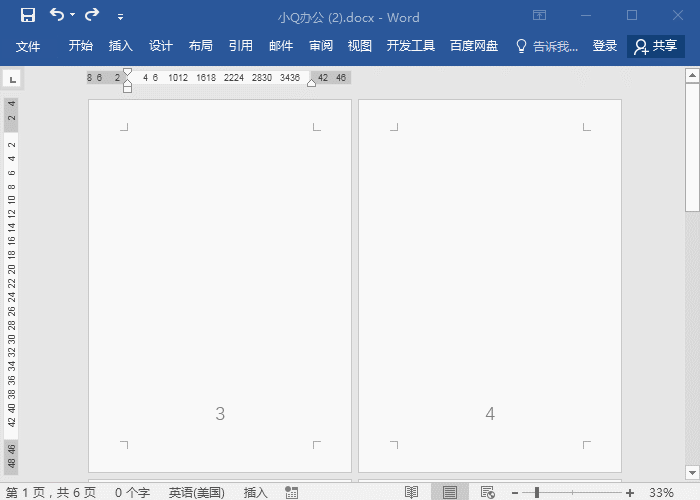Toggle 插入 overtype mode in status bar

click(x=255, y=492)
